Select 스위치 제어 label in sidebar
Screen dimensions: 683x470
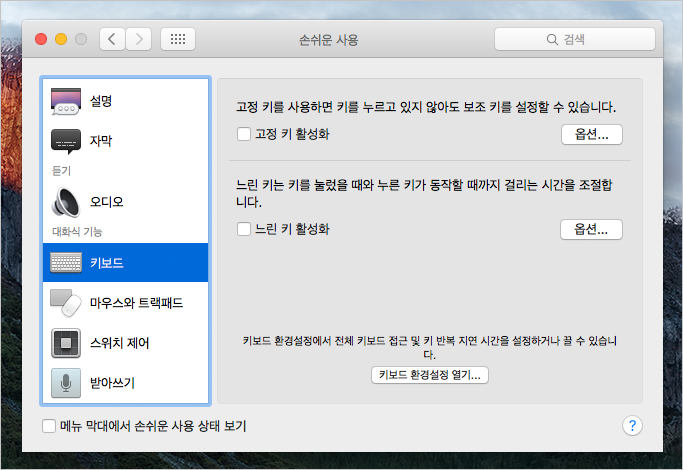click(x=120, y=343)
